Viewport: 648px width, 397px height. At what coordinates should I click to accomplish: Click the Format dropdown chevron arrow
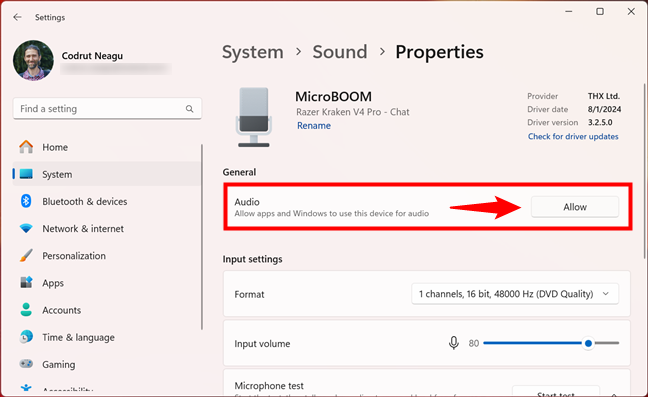(606, 294)
